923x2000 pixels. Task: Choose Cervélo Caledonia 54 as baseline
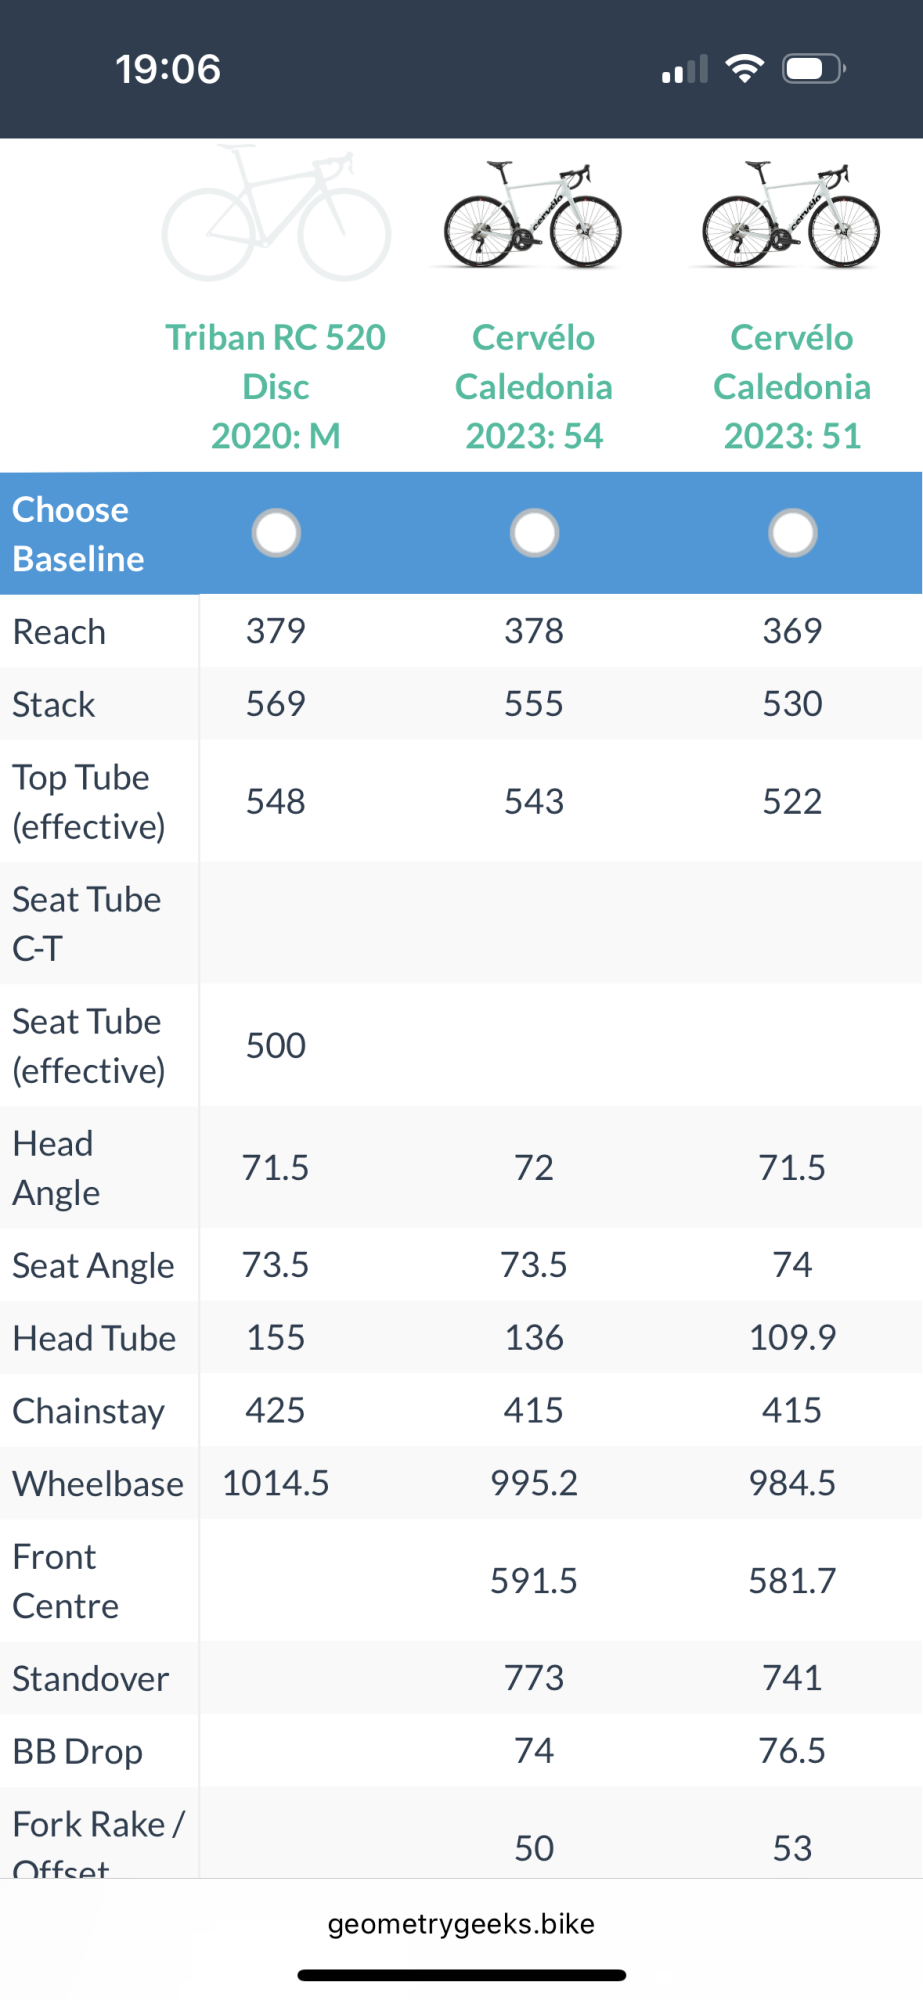pos(534,533)
